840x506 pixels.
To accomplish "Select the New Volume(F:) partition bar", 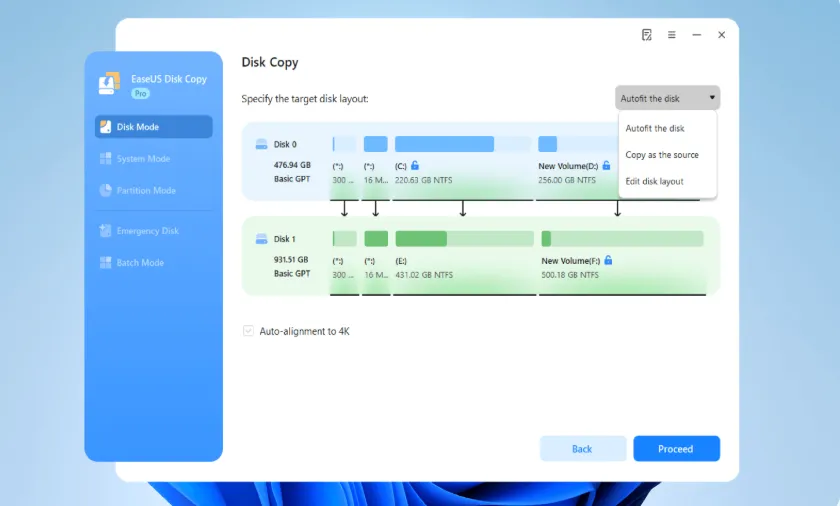I will [622, 239].
